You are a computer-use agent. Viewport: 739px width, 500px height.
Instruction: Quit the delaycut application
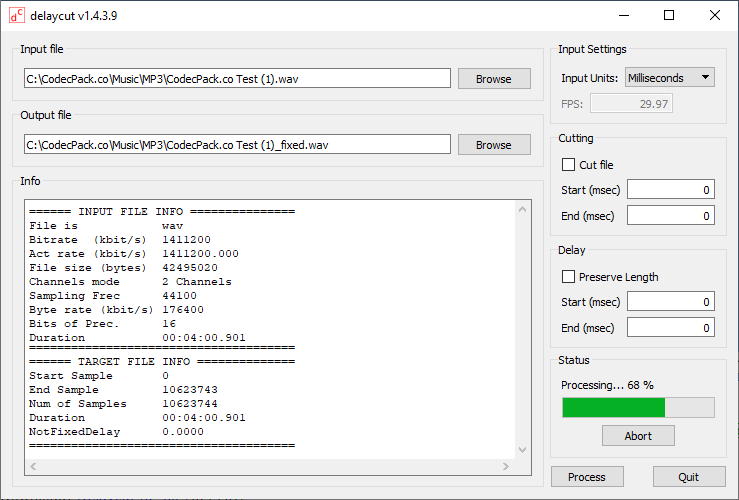(x=689, y=477)
